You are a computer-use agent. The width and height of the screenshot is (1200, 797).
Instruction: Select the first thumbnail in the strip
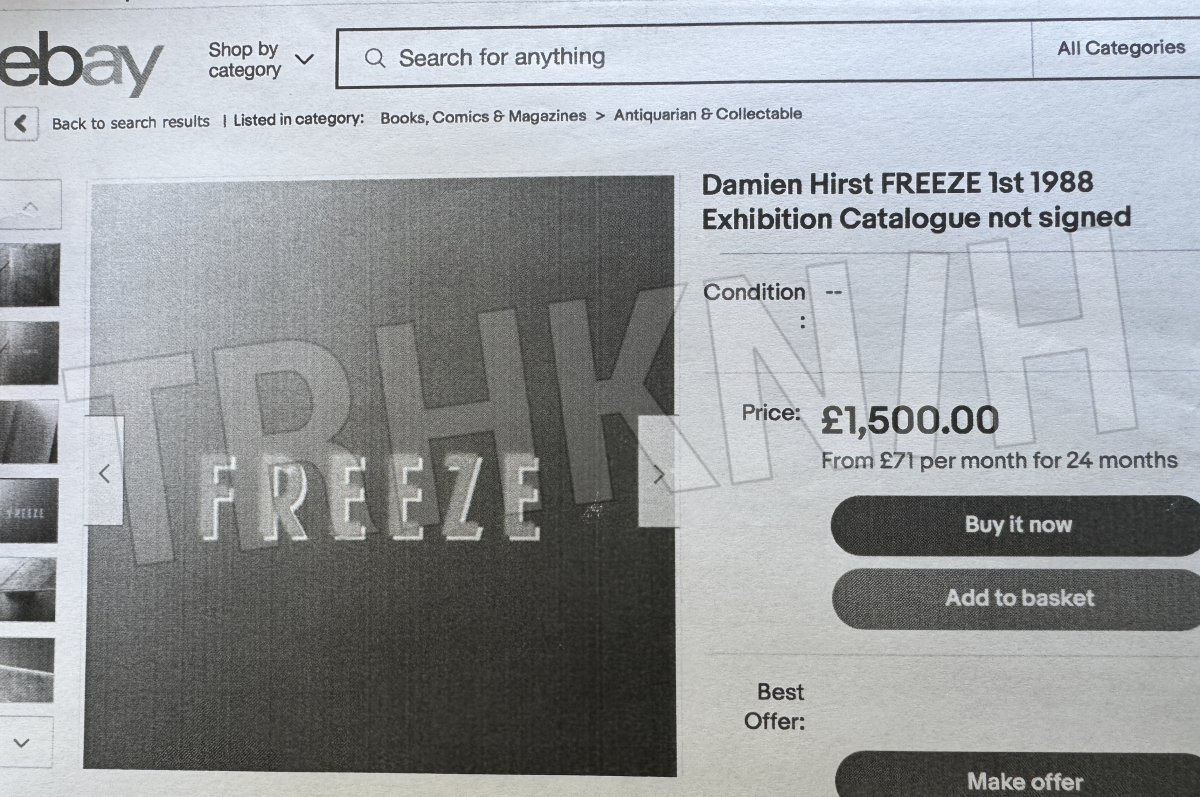point(29,275)
